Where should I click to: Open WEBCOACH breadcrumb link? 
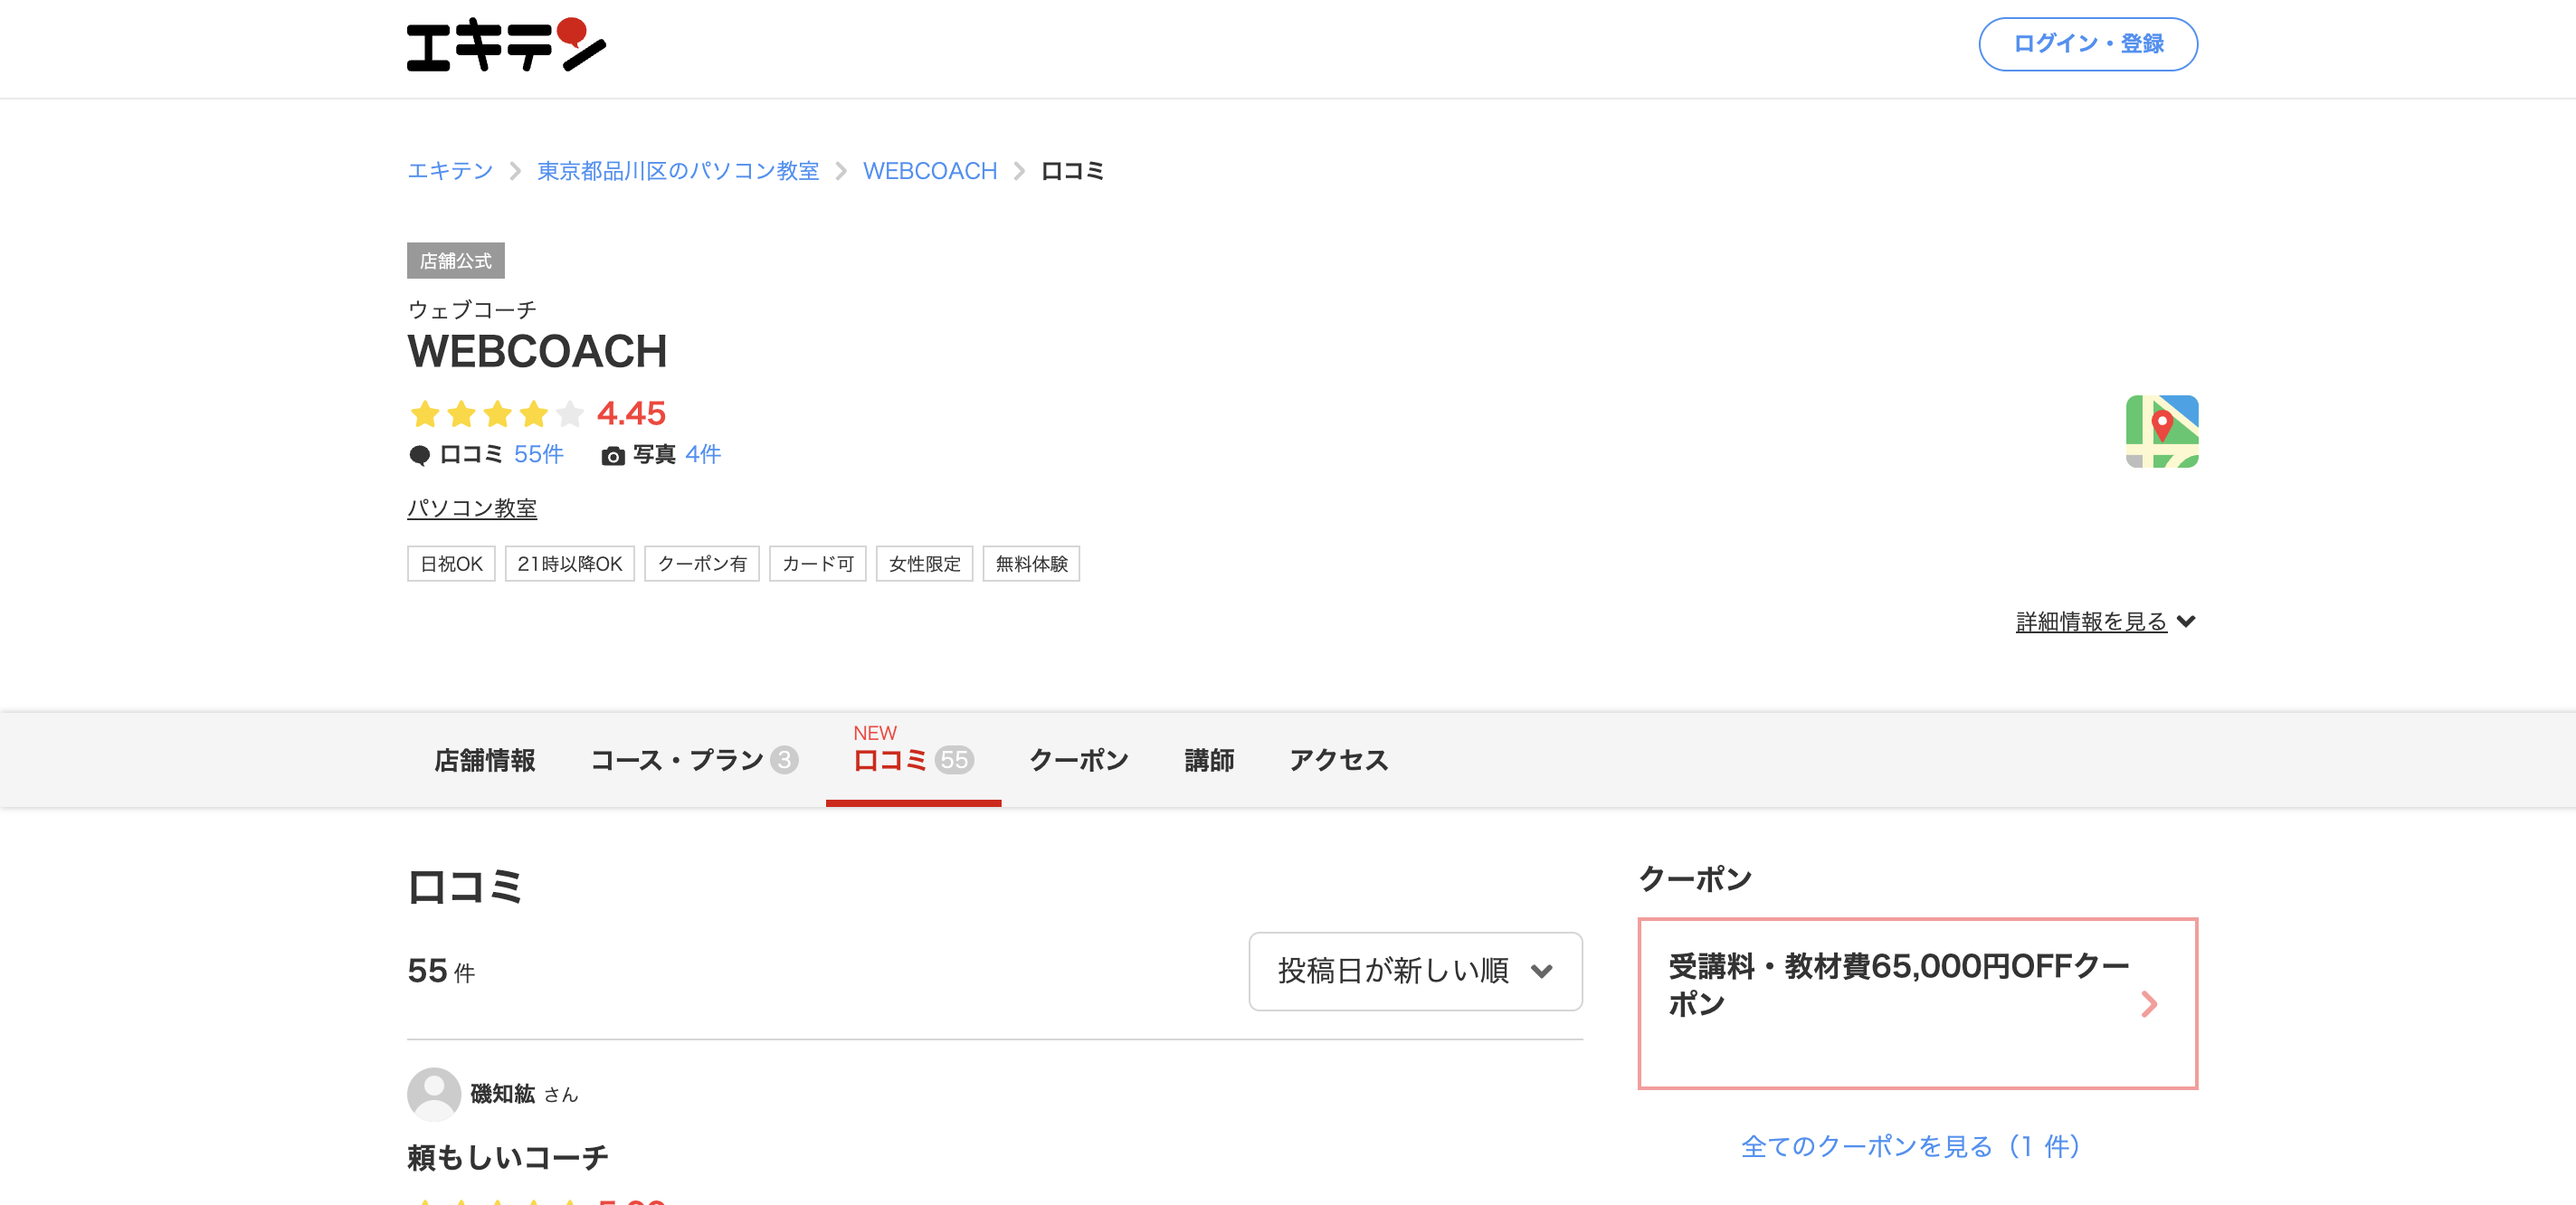930,171
